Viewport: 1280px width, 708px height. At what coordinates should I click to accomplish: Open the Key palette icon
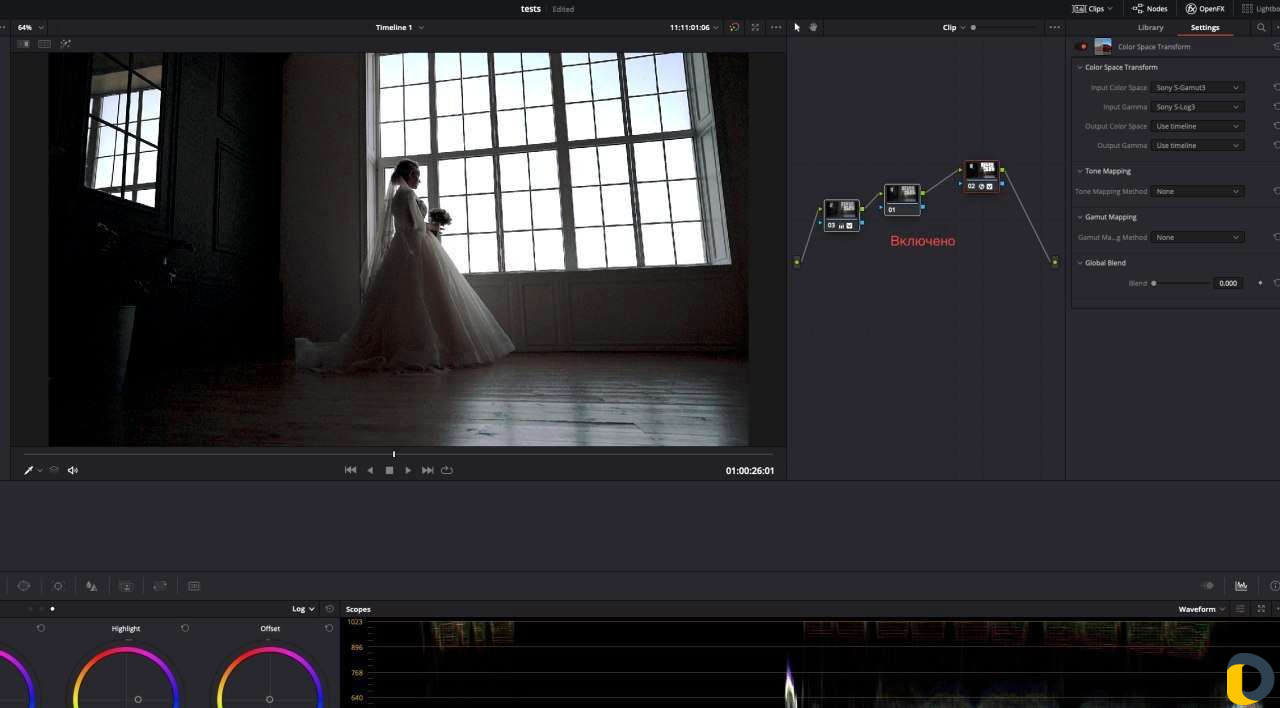pyautogui.click(x=126, y=586)
